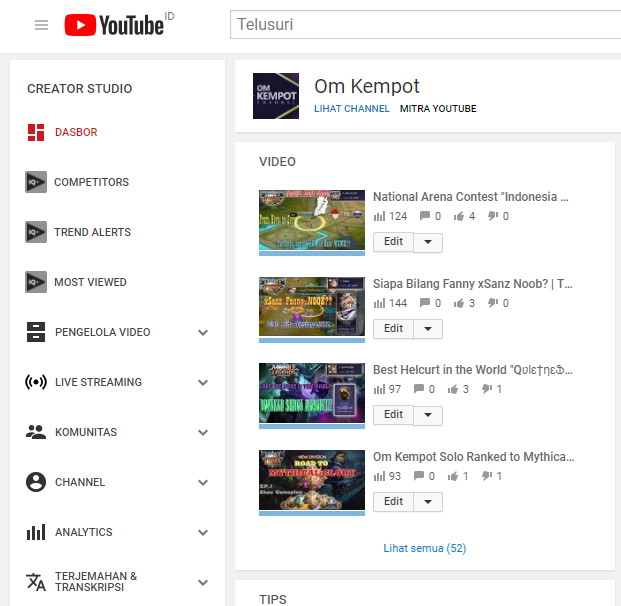The height and width of the screenshot is (606, 621).
Task: Open Most Viewed section
Action: coord(90,282)
